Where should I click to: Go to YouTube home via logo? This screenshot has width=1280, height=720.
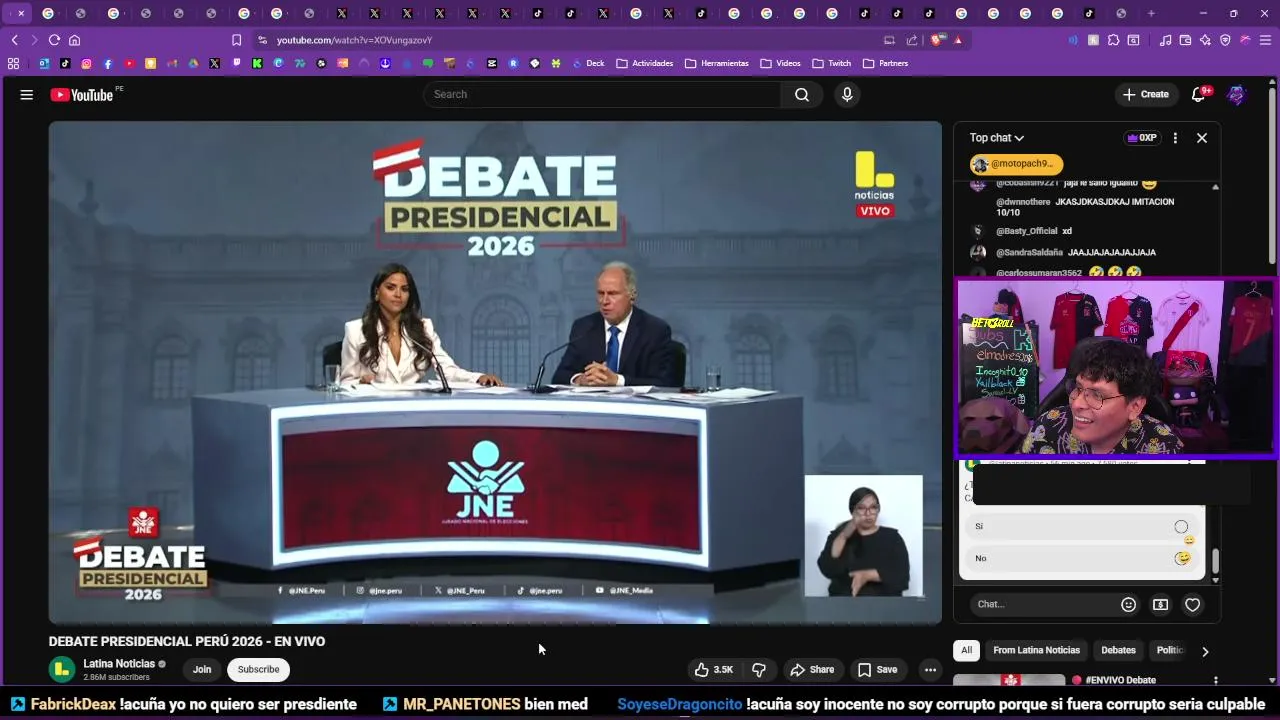coord(82,95)
